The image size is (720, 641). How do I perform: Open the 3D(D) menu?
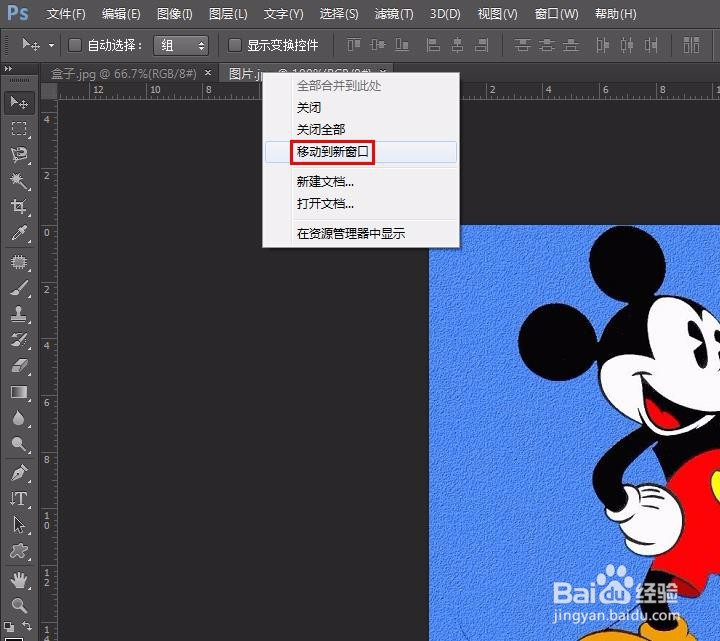[x=445, y=14]
